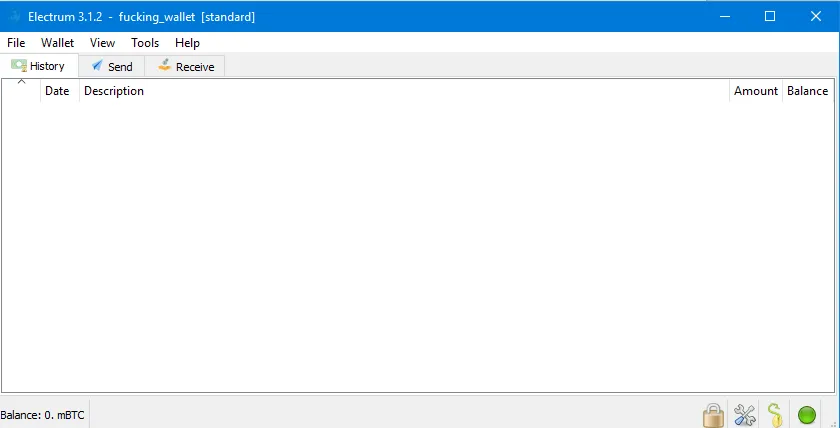Sort transactions by the Date column
The height and width of the screenshot is (428, 840).
pyautogui.click(x=57, y=91)
